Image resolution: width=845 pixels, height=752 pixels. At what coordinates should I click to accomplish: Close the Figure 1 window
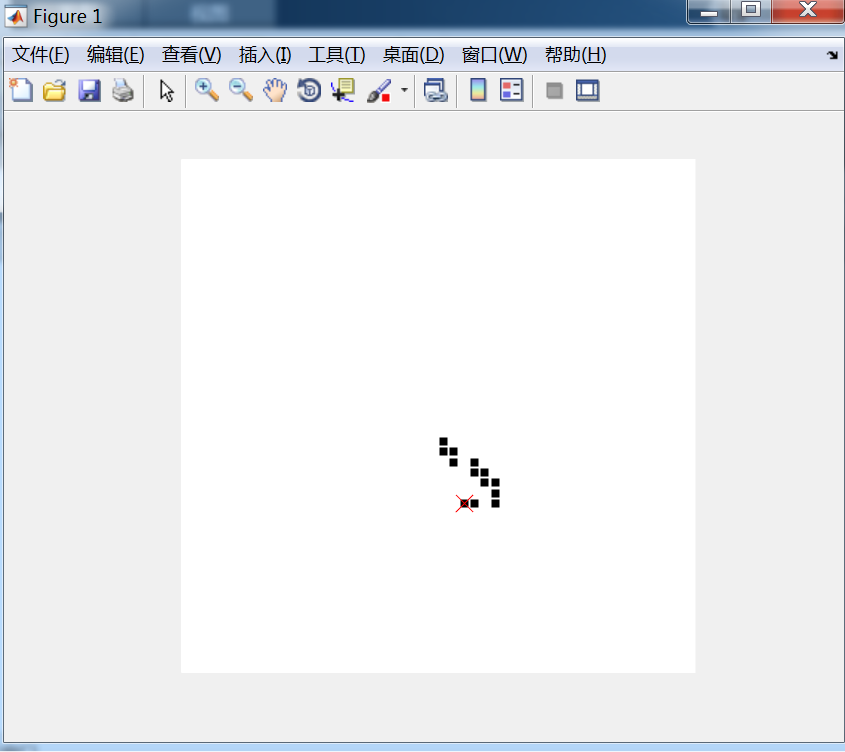[x=807, y=10]
